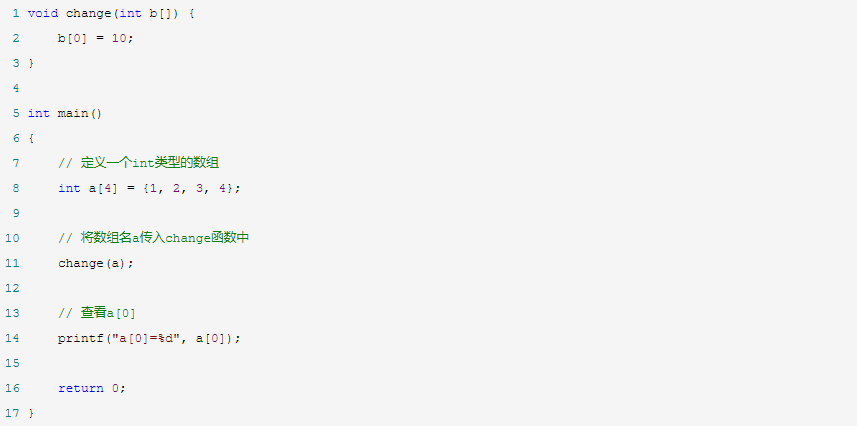The image size is (857, 426).
Task: Click line number 14 in the gutter
Action: pyautogui.click(x=12, y=338)
